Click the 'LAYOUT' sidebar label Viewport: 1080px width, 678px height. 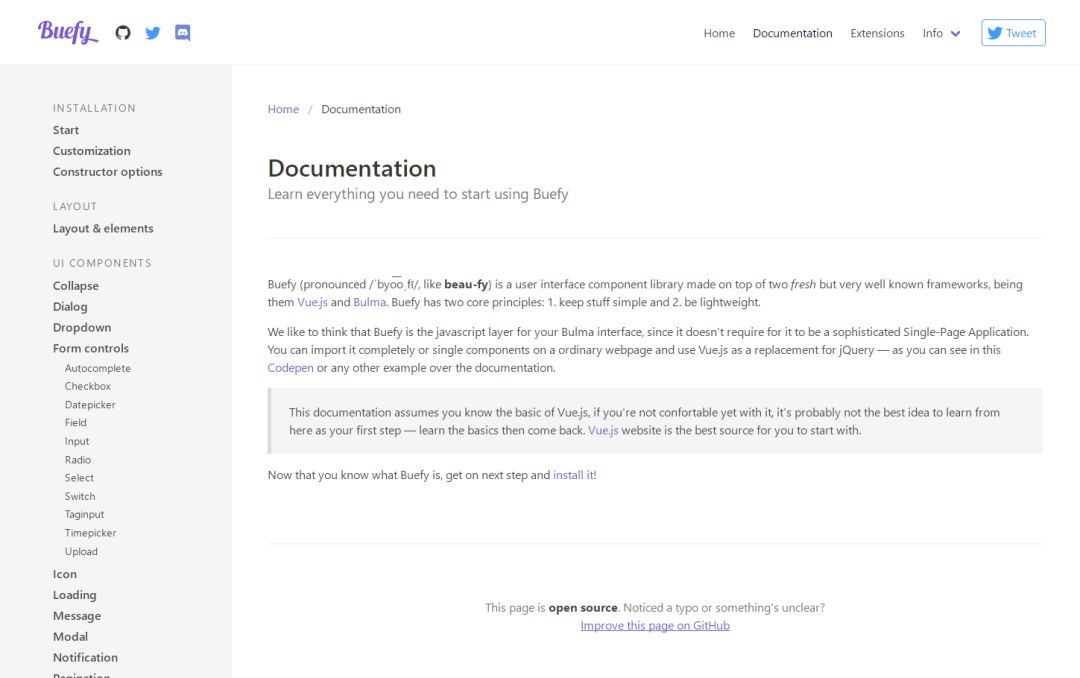(x=74, y=206)
